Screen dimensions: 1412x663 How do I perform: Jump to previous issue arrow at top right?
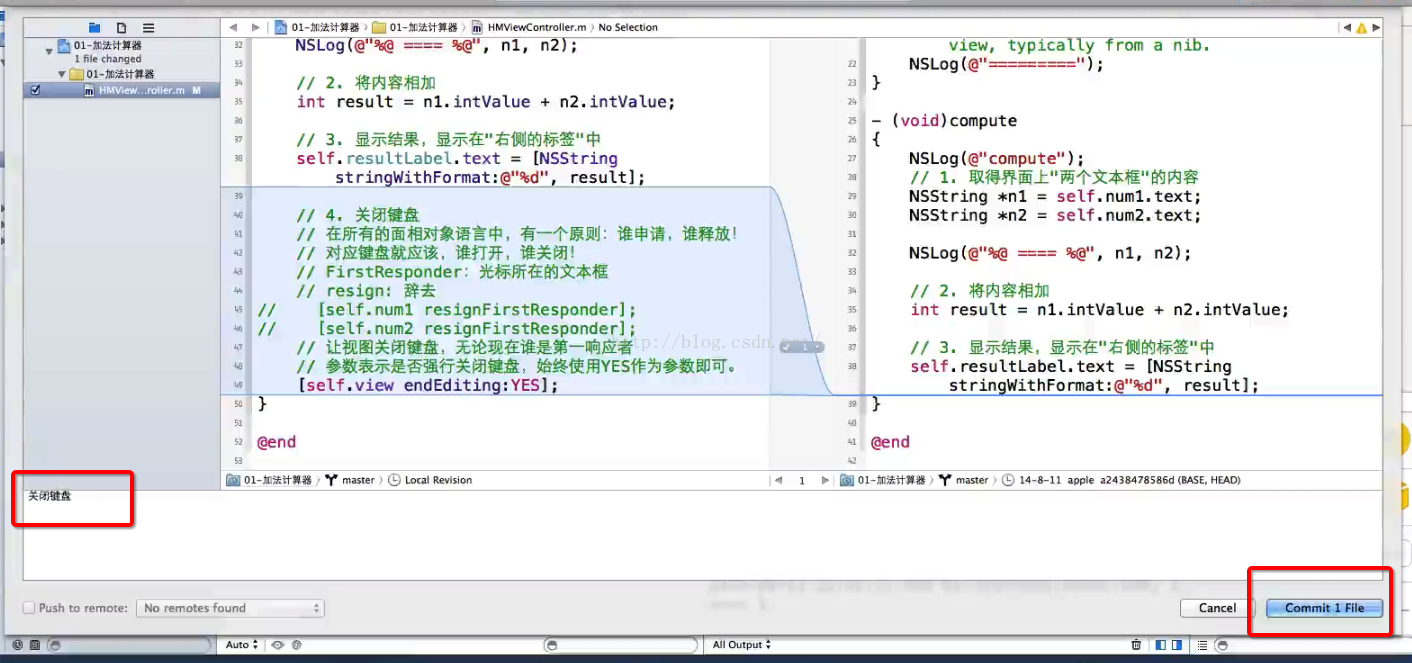pos(1346,27)
